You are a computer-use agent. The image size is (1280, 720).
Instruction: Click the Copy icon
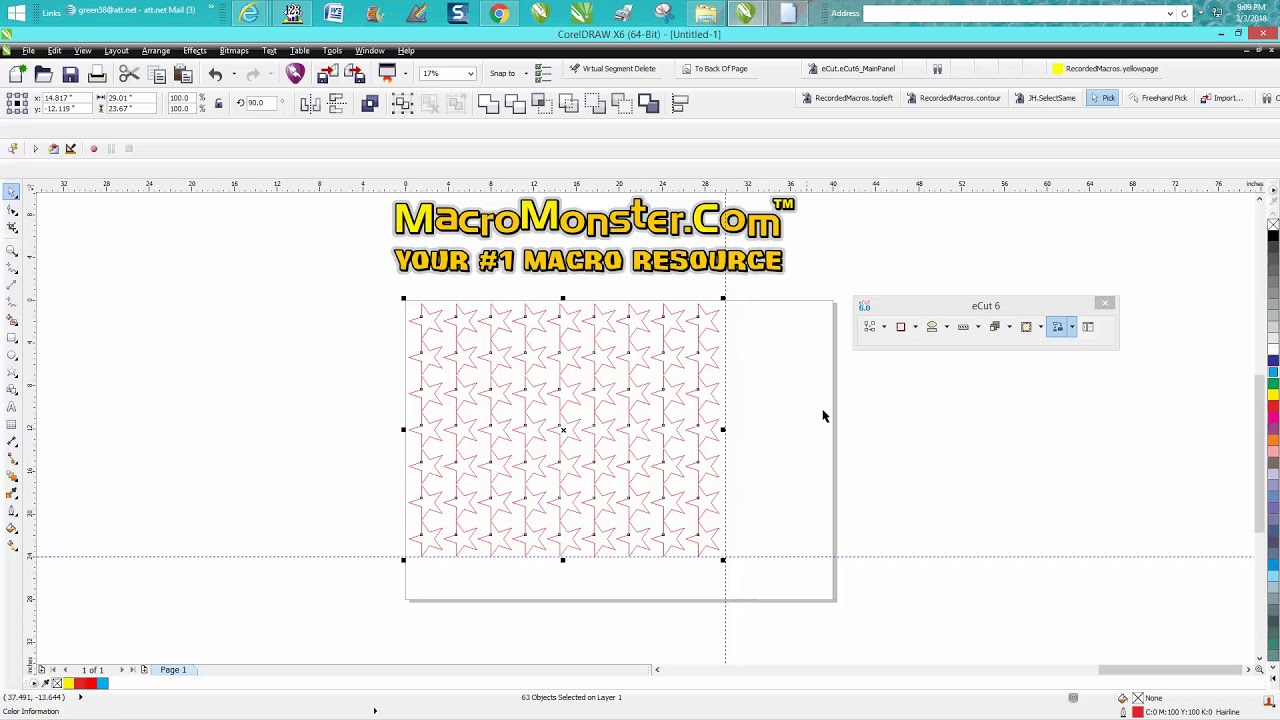156,74
